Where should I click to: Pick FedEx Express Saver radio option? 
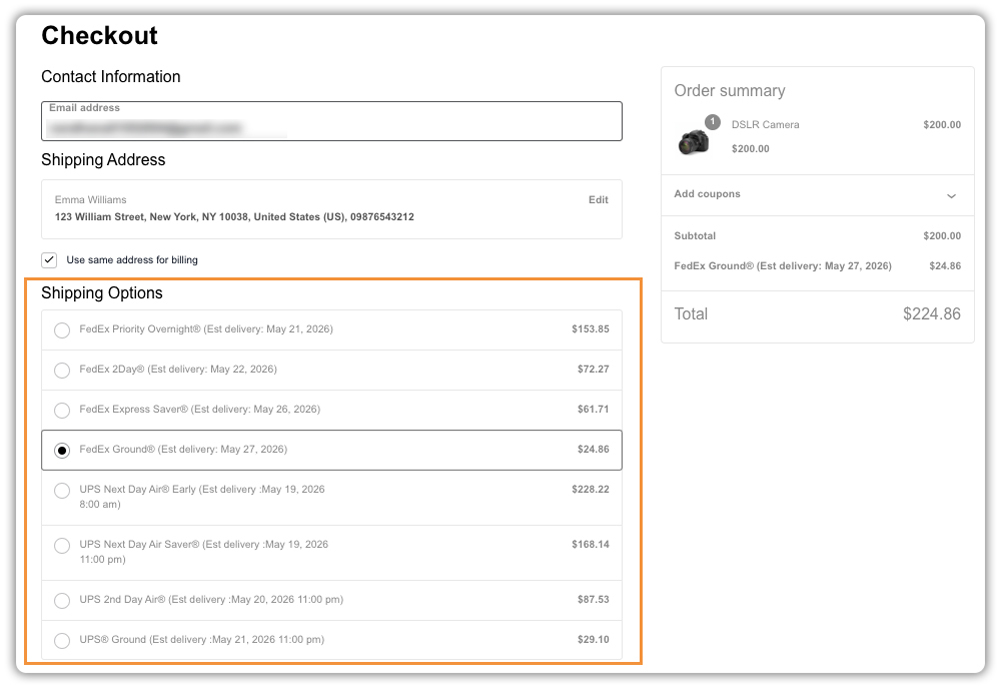click(62, 410)
